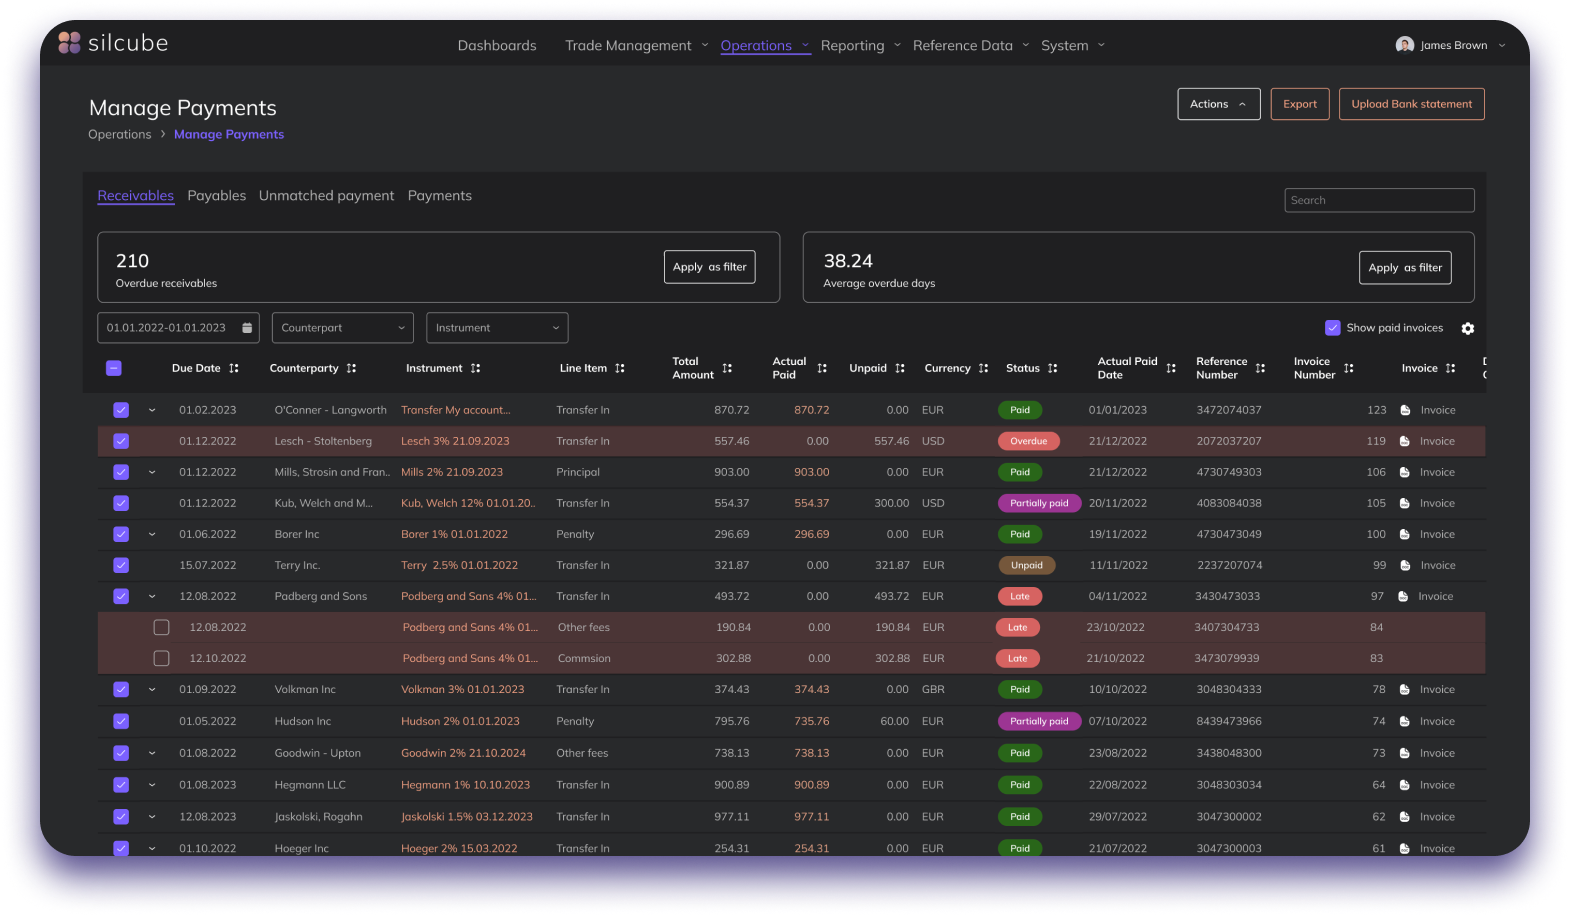Sort by Line Item column icon
This screenshot has width=1570, height=916.
pos(620,368)
